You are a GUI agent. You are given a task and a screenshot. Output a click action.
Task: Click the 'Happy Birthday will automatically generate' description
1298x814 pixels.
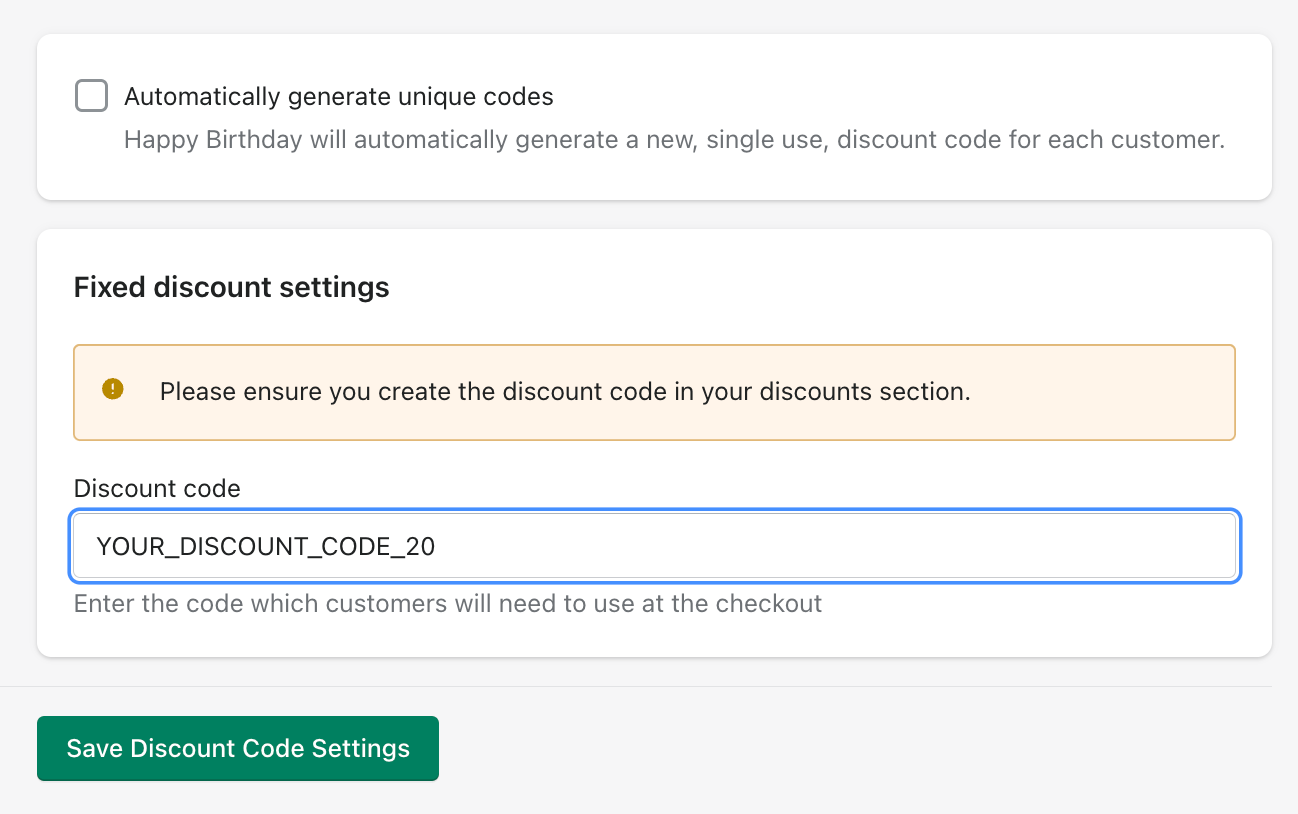click(x=674, y=140)
